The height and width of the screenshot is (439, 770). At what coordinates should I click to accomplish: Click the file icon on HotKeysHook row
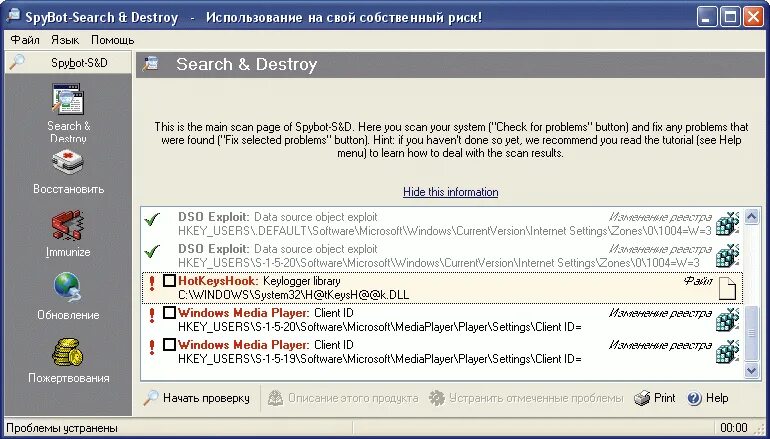(x=727, y=288)
